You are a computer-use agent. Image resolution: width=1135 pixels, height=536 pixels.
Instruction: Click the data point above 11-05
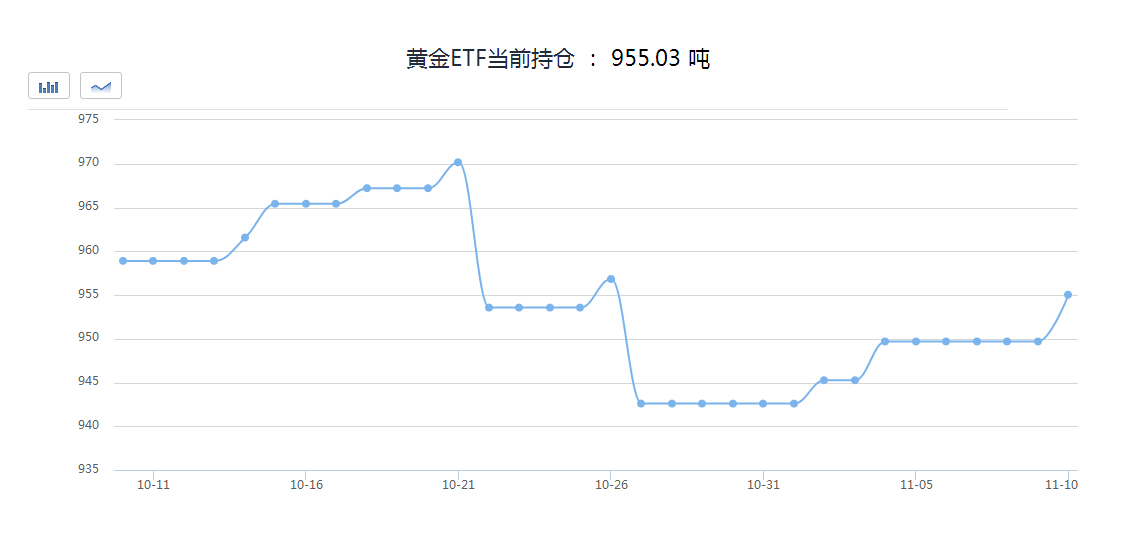[x=916, y=341]
